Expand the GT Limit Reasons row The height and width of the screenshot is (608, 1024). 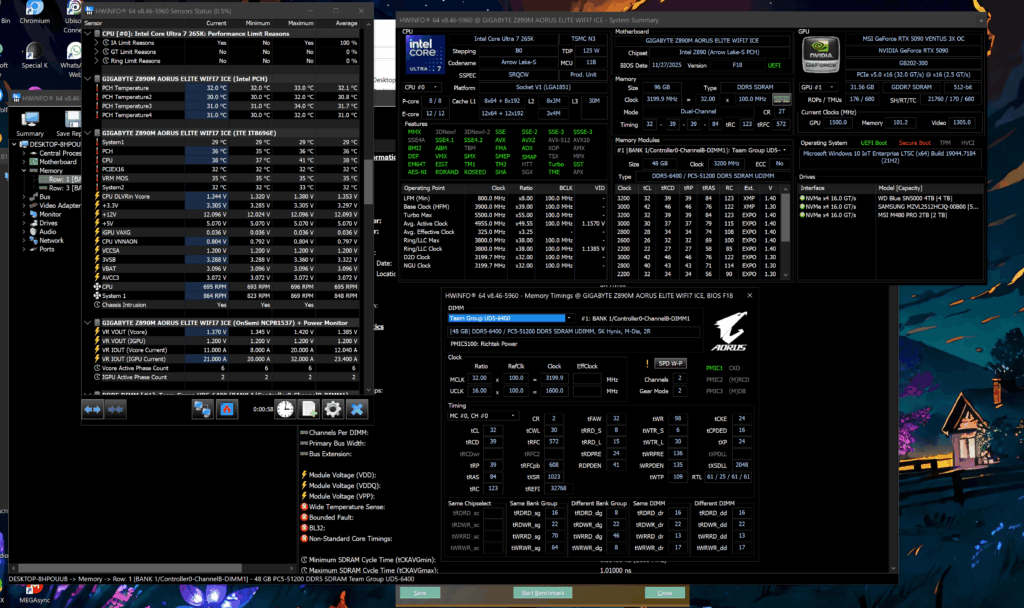[97, 52]
